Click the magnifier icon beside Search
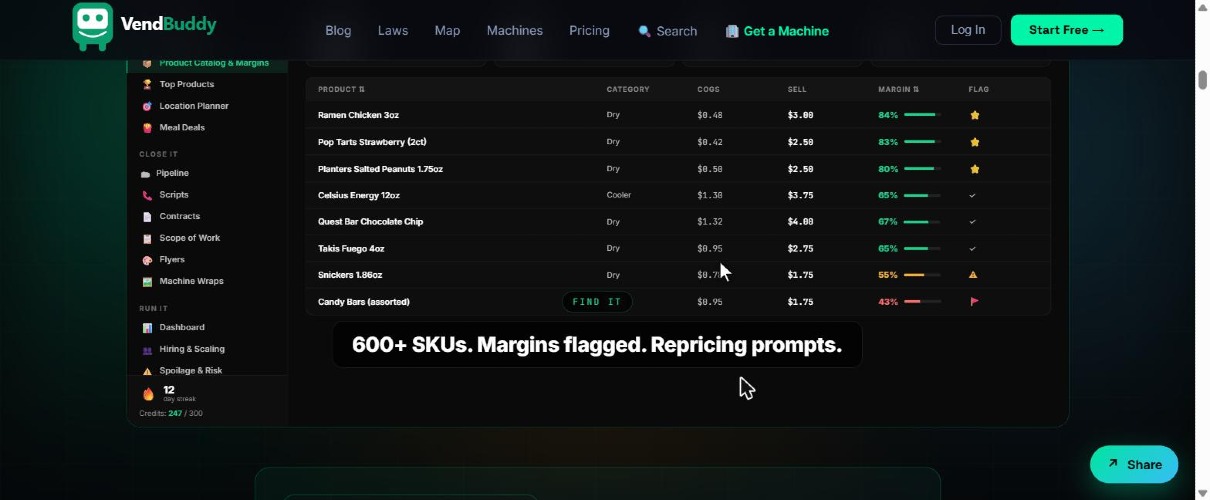This screenshot has width=1210, height=500. point(644,31)
